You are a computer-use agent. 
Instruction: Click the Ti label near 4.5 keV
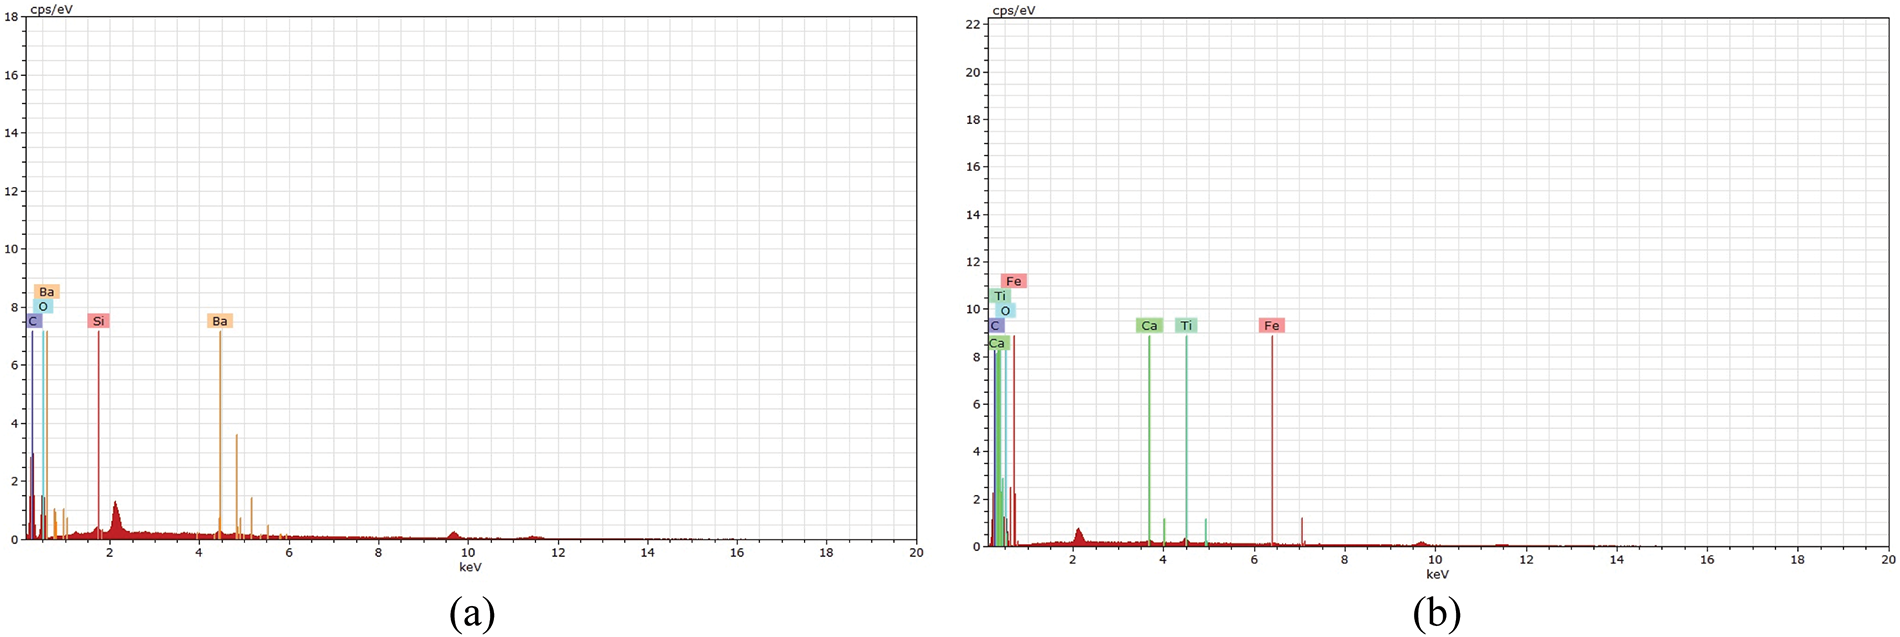click(x=1186, y=326)
